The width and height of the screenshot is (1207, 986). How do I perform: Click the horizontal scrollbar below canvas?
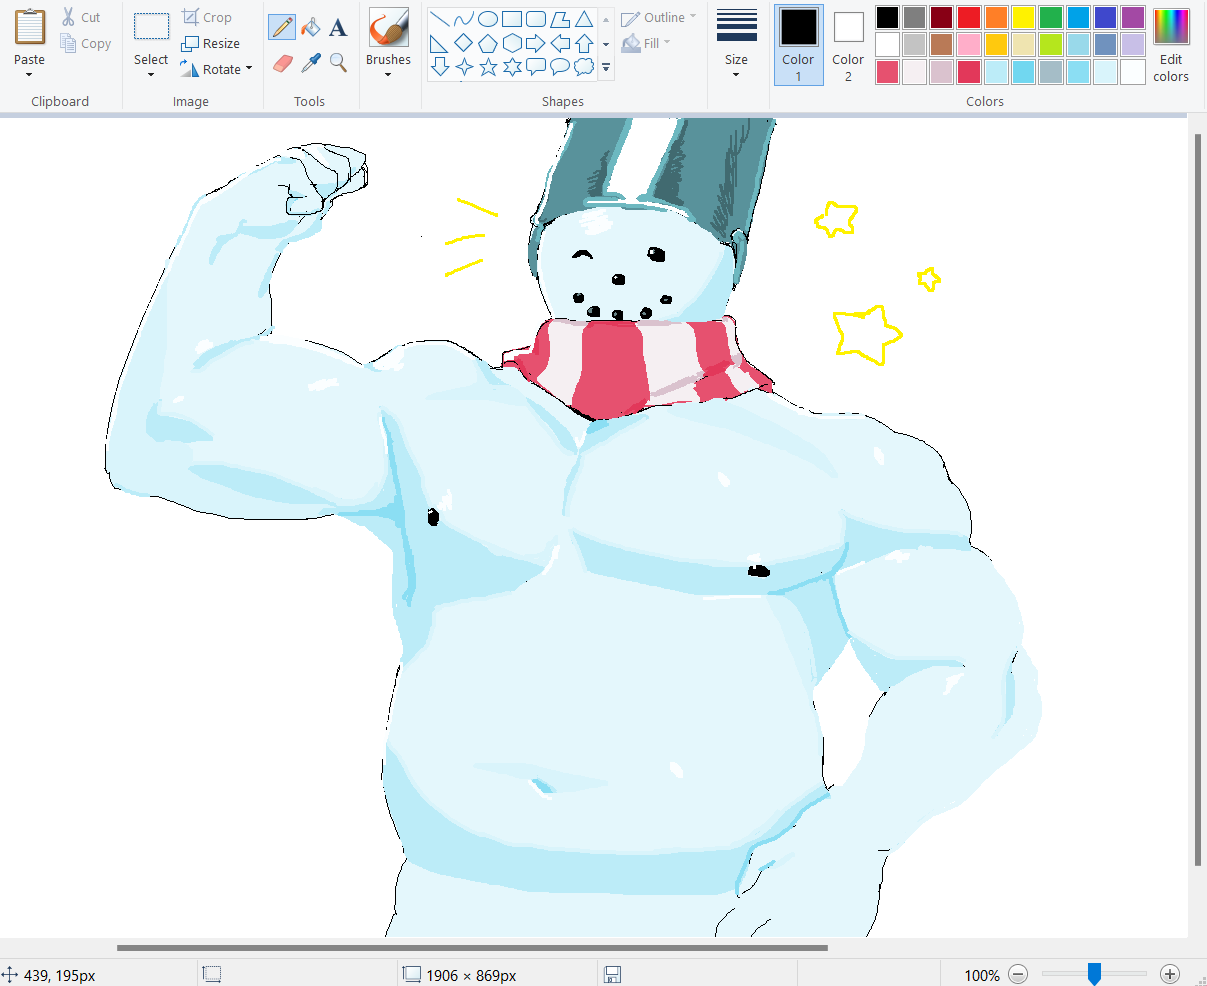click(472, 948)
